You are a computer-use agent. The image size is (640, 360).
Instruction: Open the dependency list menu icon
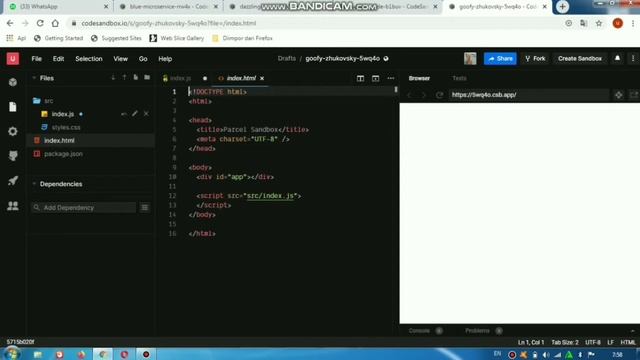coord(145,207)
